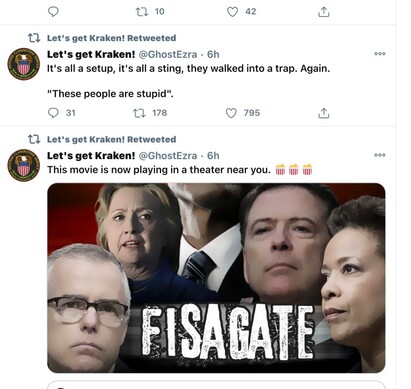Screen dimensions: 411x389
Task: Open more options for the "setup" tweet
Action: coord(380,54)
